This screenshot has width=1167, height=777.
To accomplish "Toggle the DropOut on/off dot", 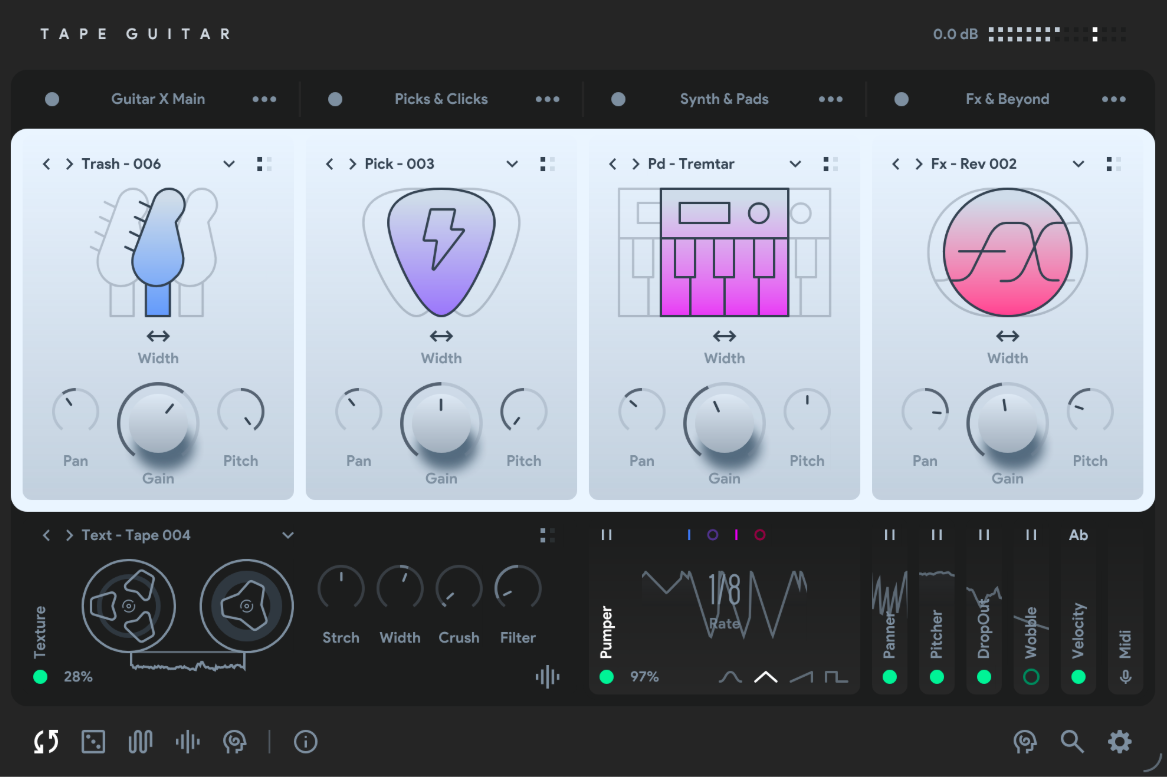I will (984, 677).
